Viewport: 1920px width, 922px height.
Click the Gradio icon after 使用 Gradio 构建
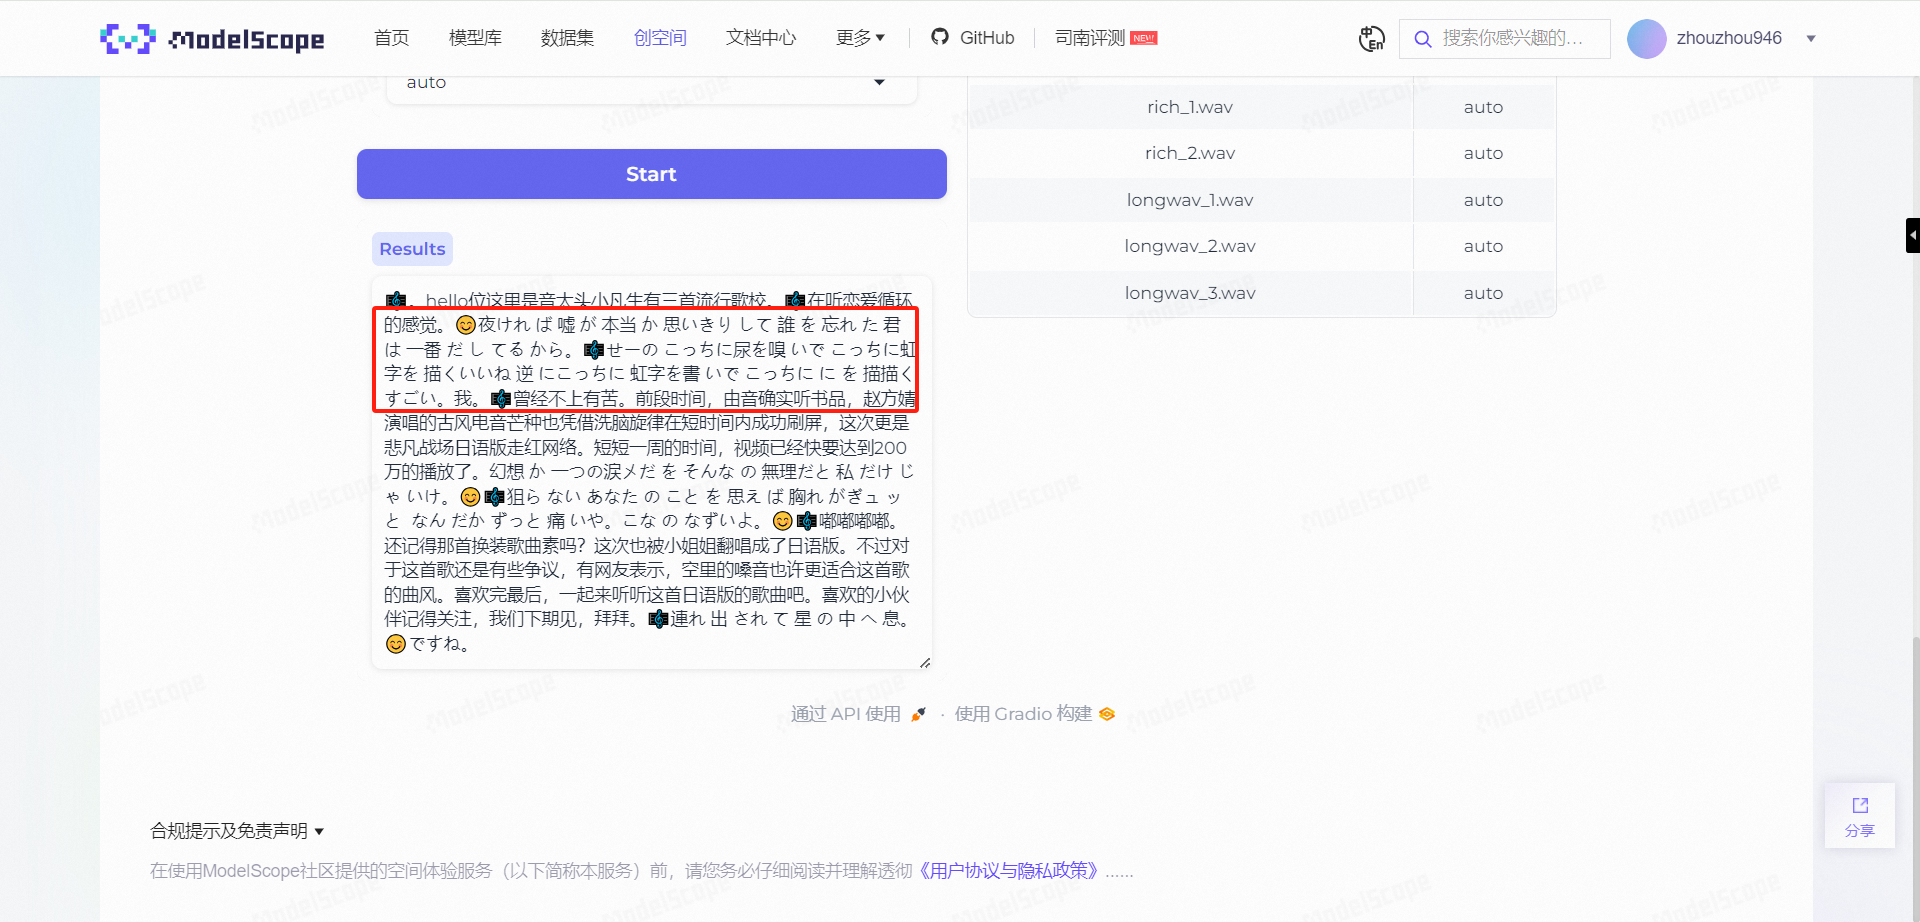click(1106, 714)
